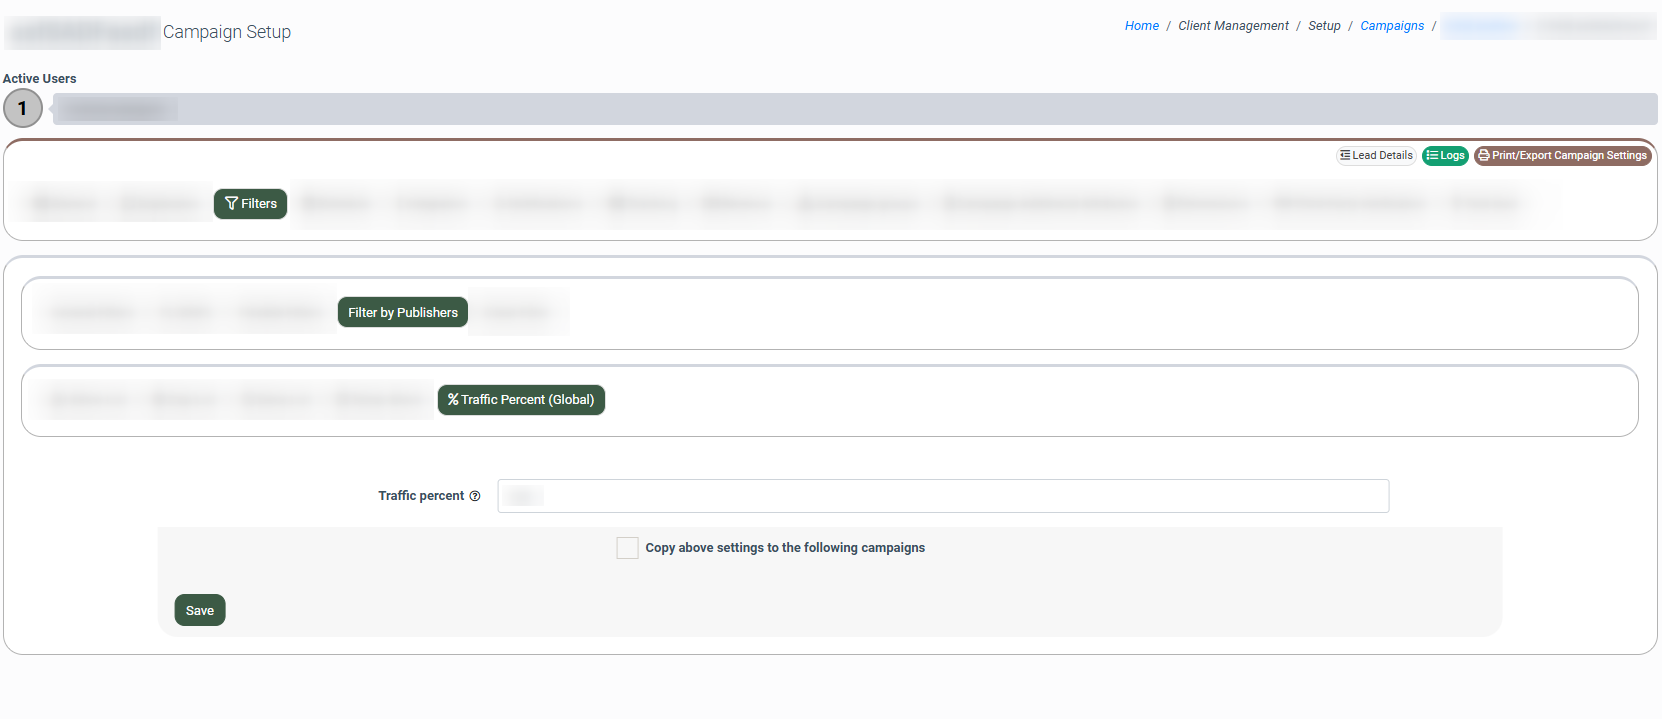Enable Copy above settings to following campaigns
Screen dimensions: 1662x719
click(627, 548)
